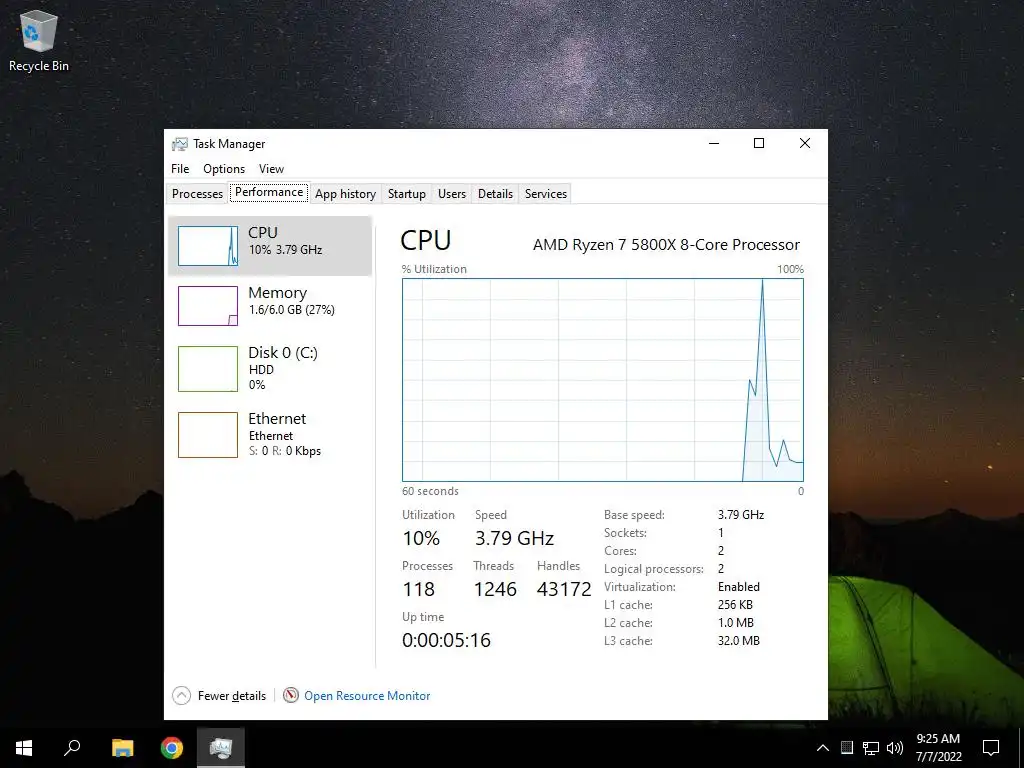Click the 118 processes value

tap(419, 589)
